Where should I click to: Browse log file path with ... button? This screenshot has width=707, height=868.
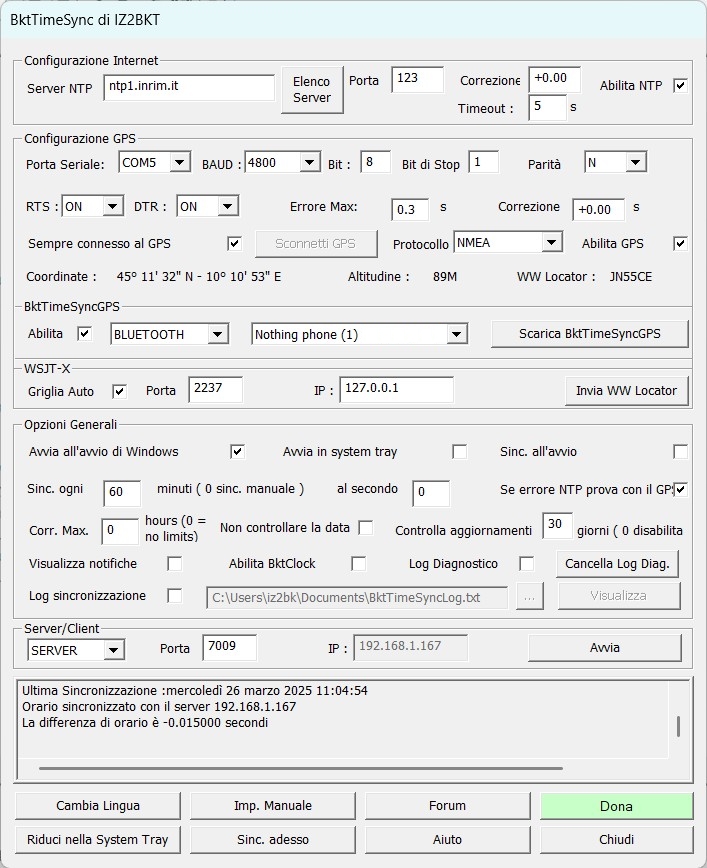(529, 596)
